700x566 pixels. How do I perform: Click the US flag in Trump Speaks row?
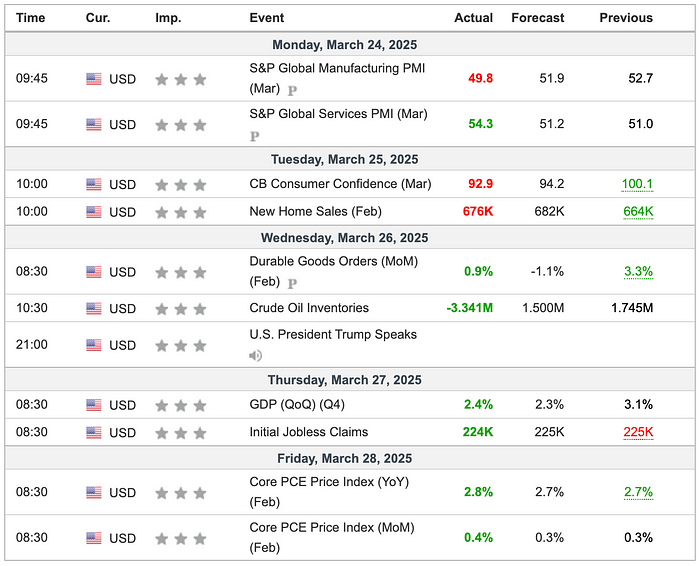[x=94, y=345]
